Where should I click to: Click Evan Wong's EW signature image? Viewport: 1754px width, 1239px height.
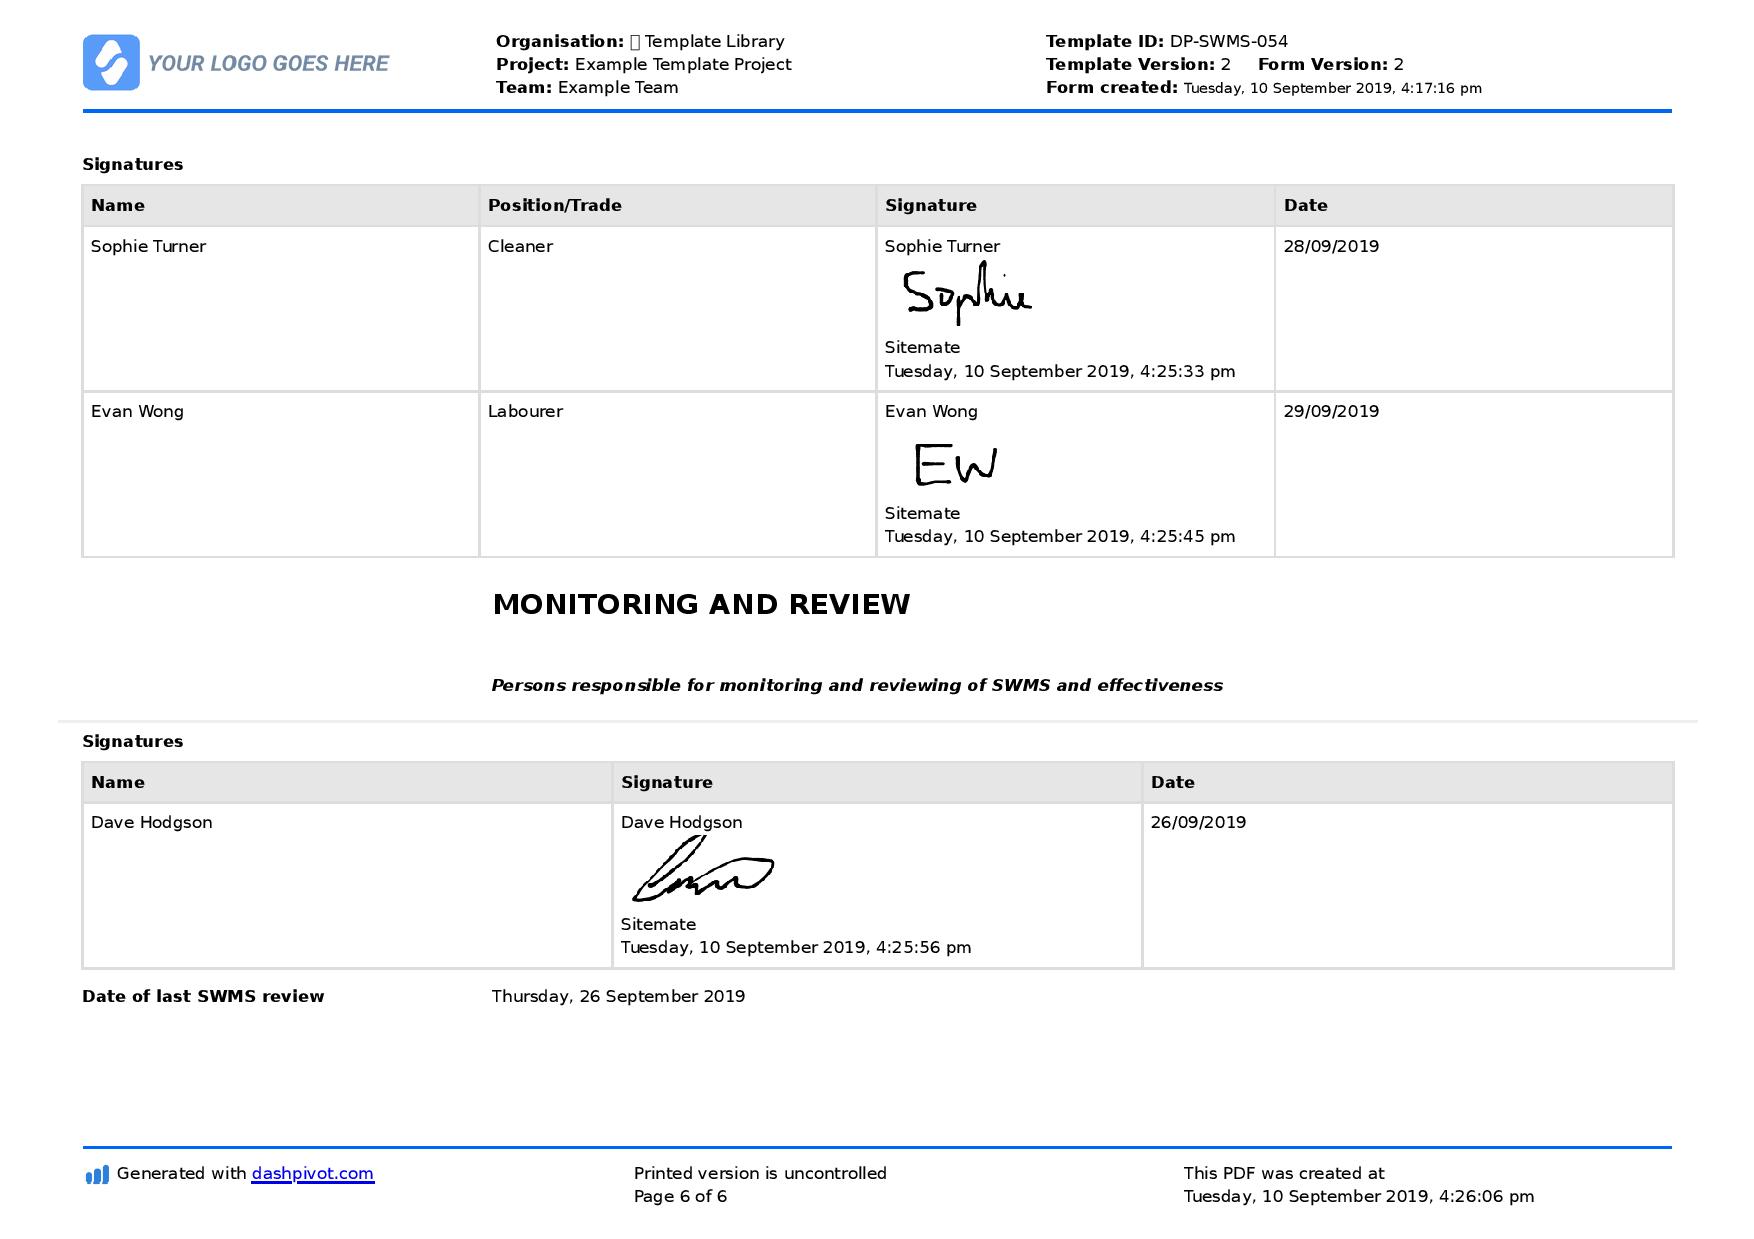tap(956, 464)
